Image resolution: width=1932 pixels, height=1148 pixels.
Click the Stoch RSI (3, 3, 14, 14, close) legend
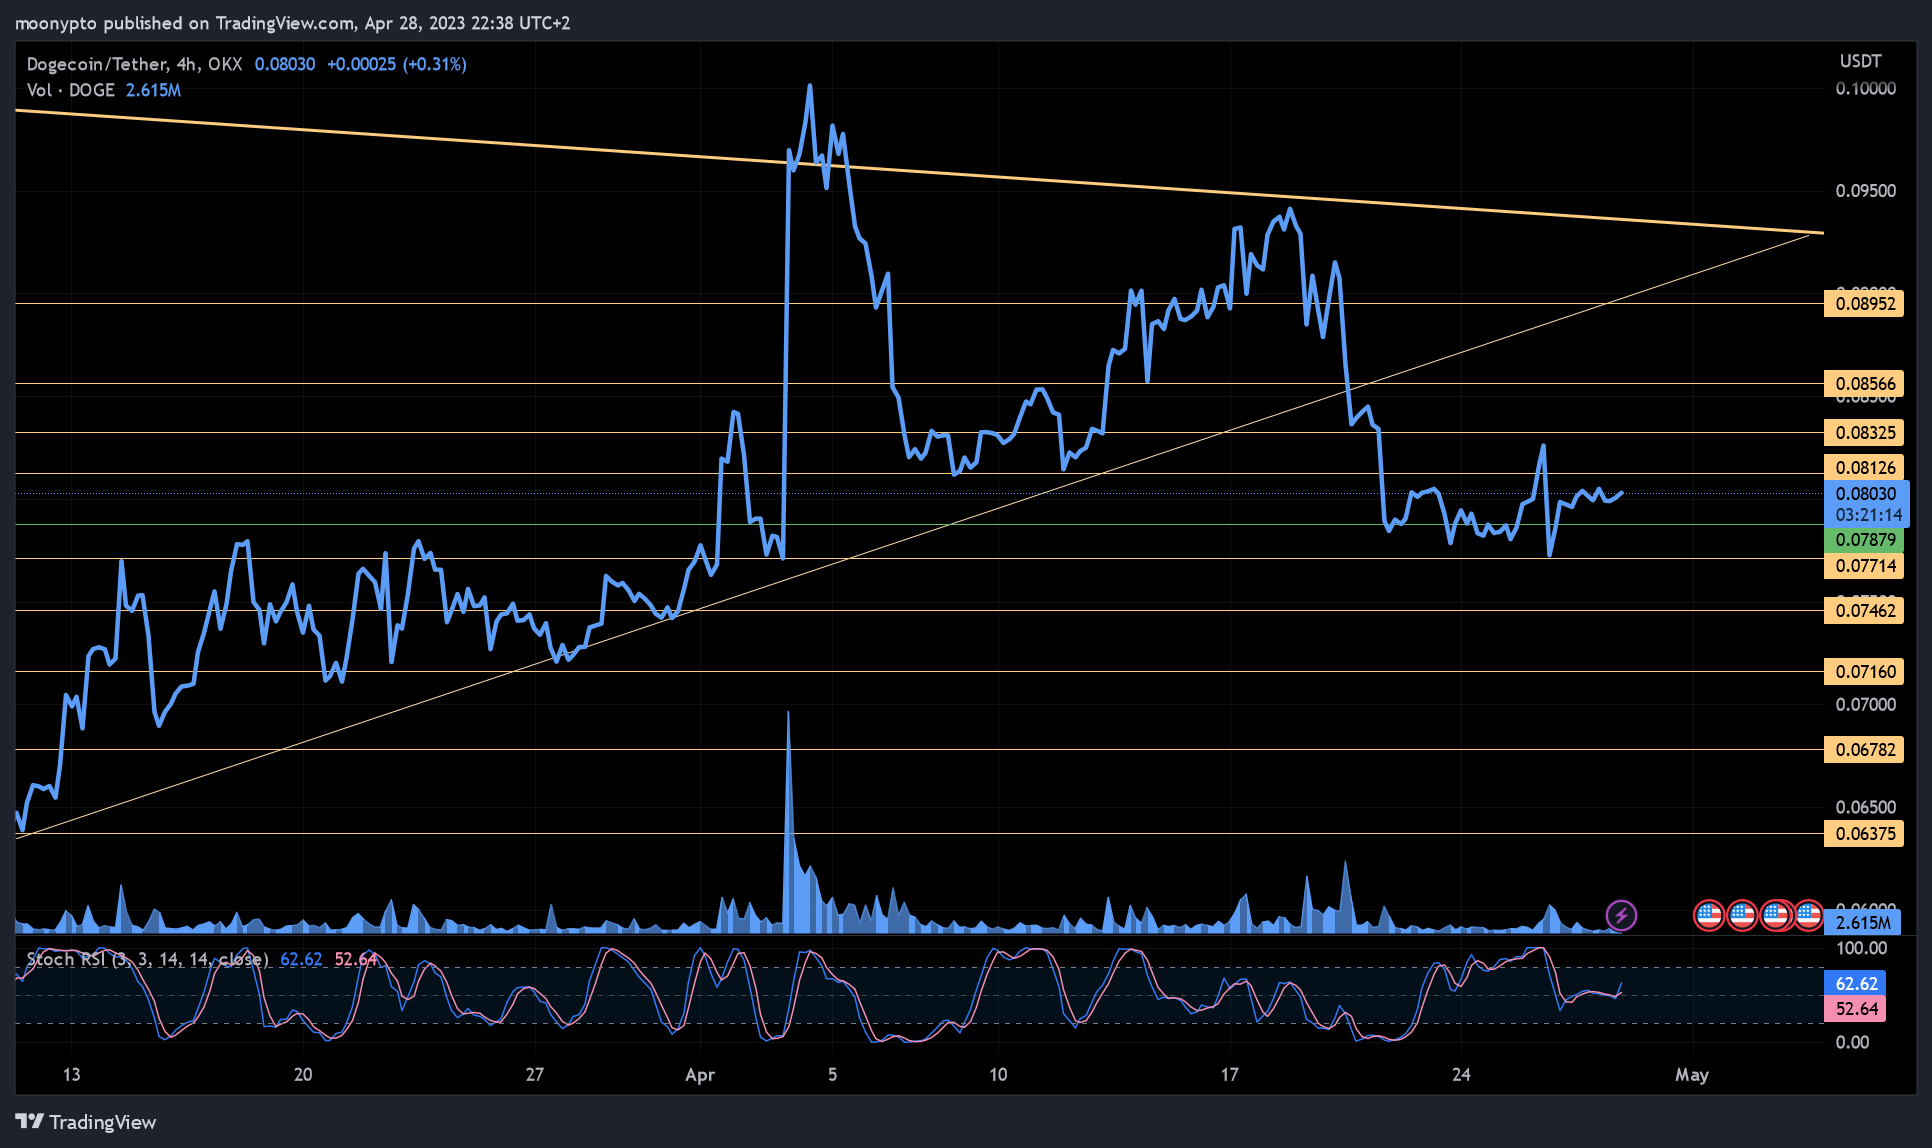tap(147, 959)
